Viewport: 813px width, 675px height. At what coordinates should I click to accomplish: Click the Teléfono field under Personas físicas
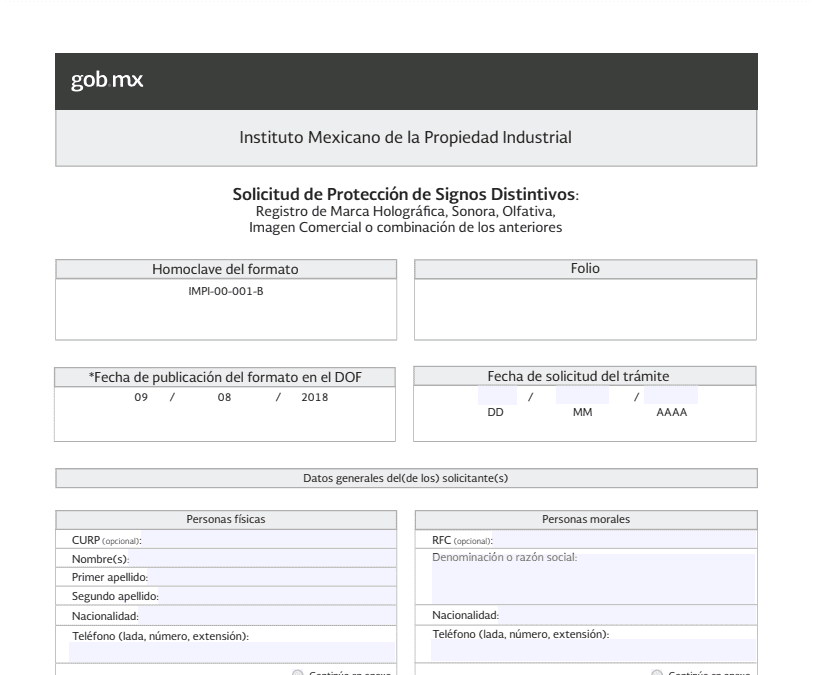click(x=232, y=652)
